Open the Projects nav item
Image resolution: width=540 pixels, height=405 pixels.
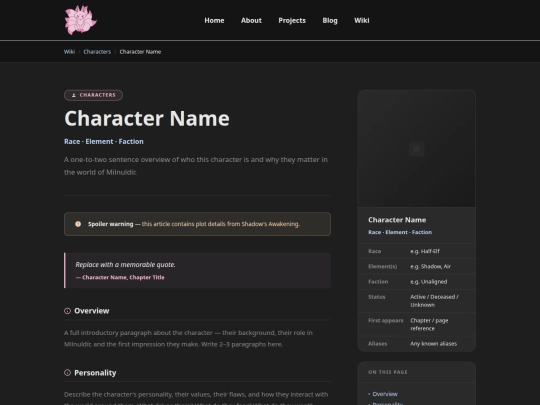pyautogui.click(x=292, y=21)
